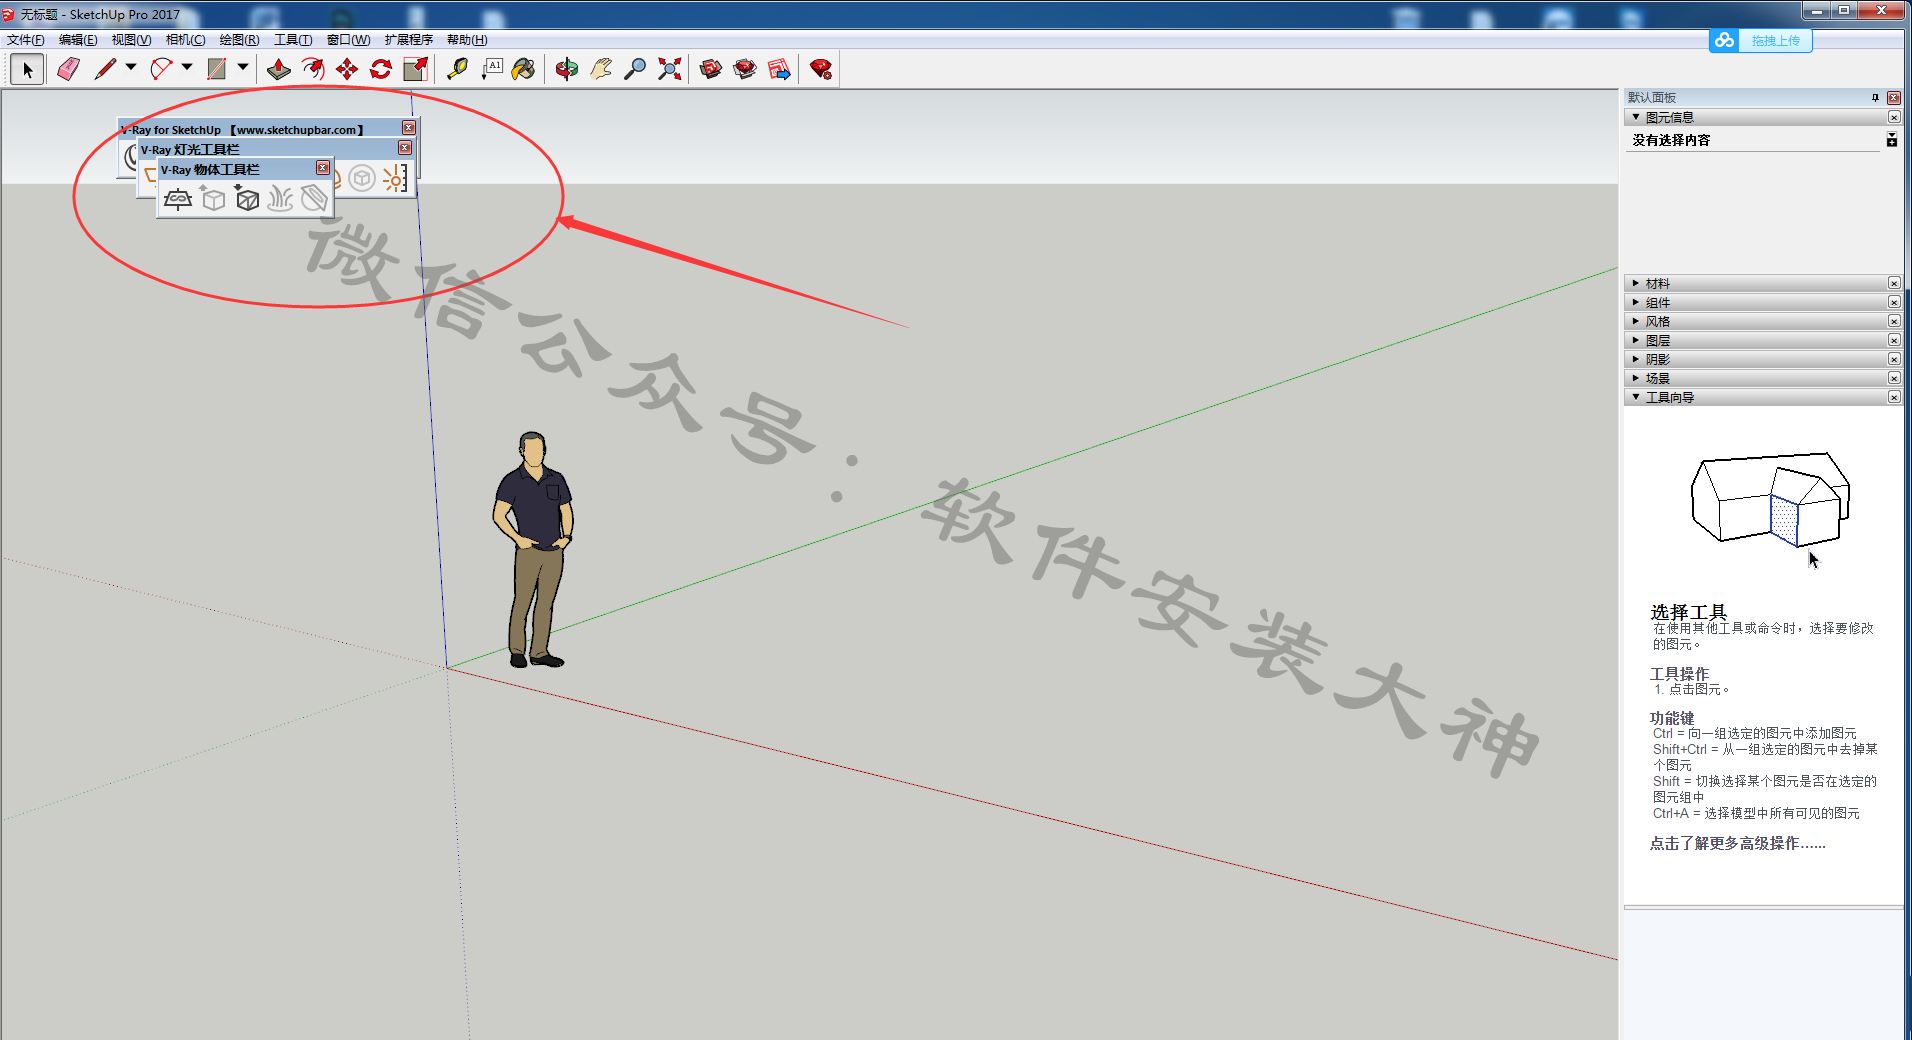Select the Rectangle shape tool

tap(216, 69)
